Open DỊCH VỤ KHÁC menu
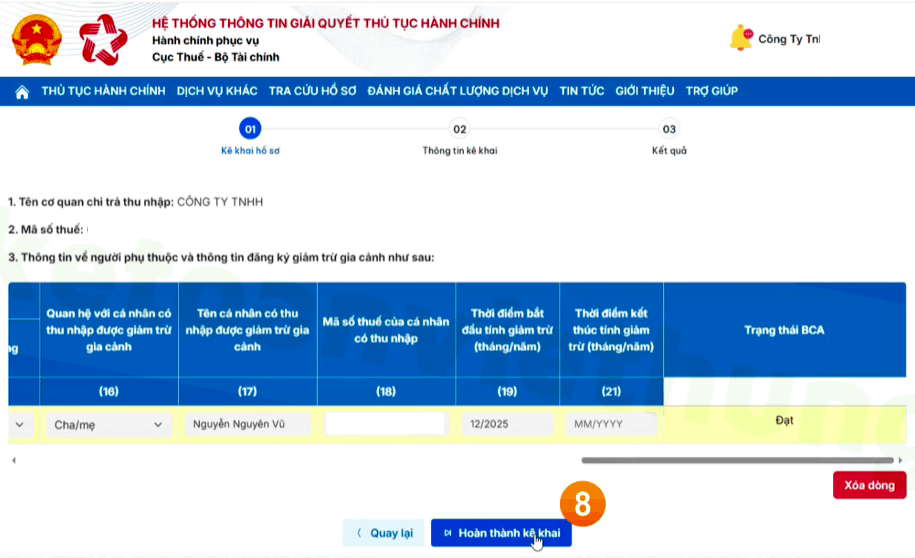The width and height of the screenshot is (915, 558). tap(217, 91)
